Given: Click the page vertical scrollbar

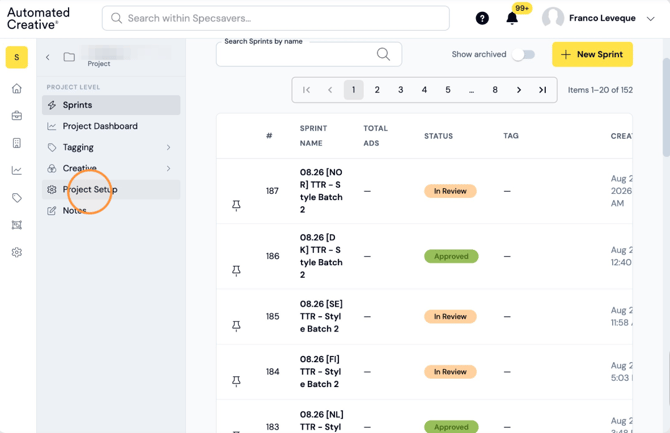Looking at the screenshot, I should [666, 107].
